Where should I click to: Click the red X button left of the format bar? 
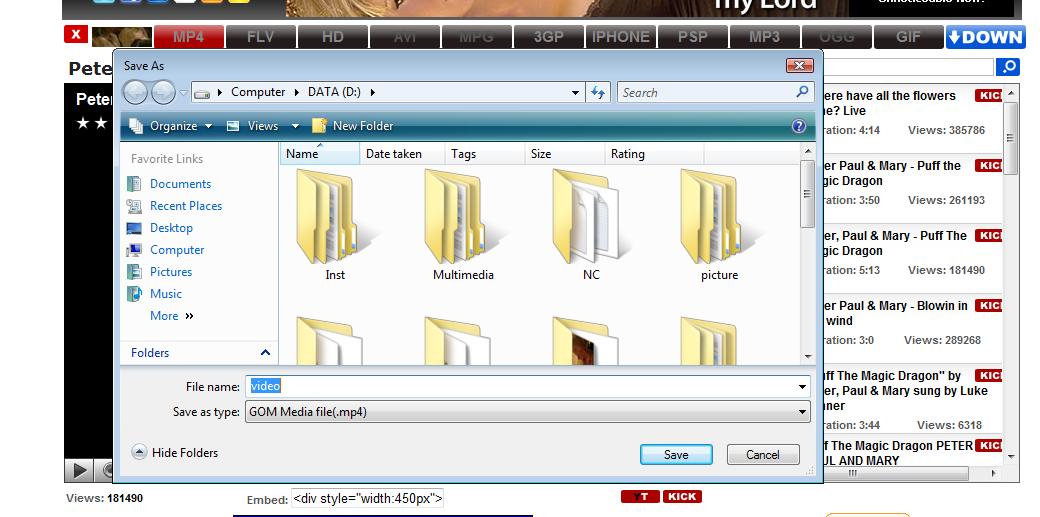(76, 34)
